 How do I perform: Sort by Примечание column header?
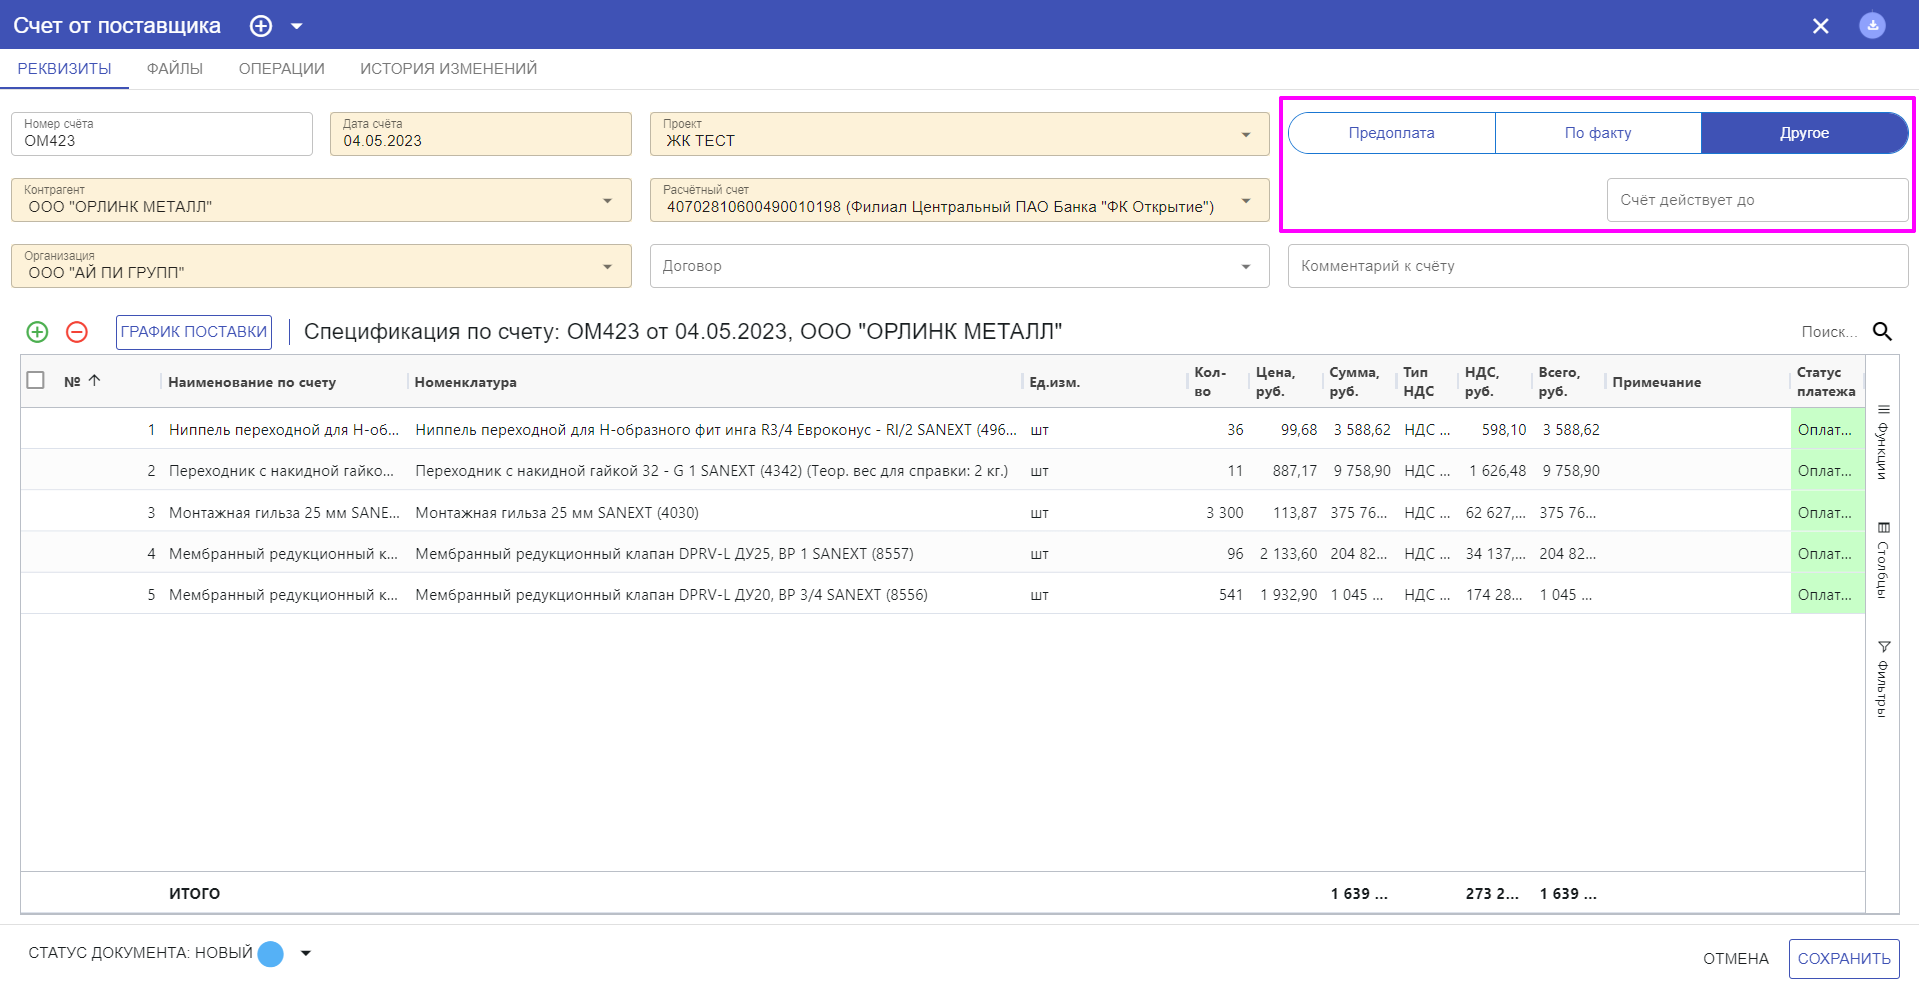point(1657,382)
